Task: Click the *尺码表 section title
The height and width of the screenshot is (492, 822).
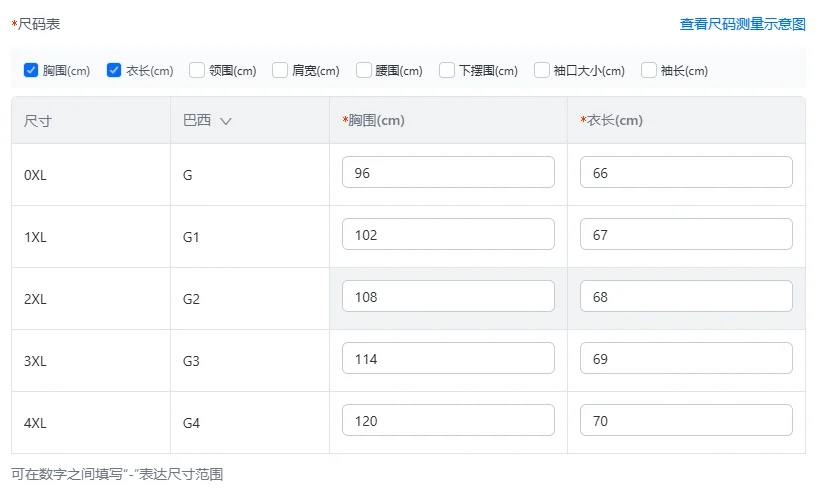Action: click(36, 24)
